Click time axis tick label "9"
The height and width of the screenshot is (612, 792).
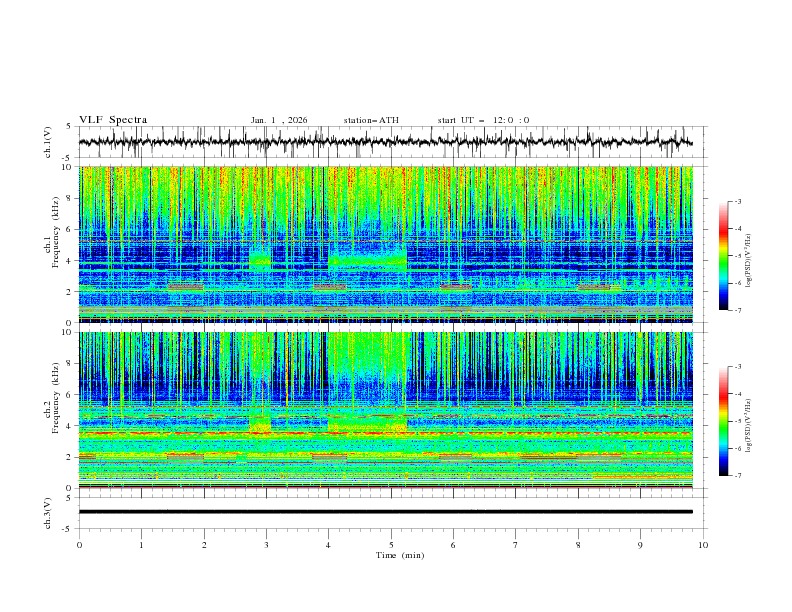click(x=640, y=545)
